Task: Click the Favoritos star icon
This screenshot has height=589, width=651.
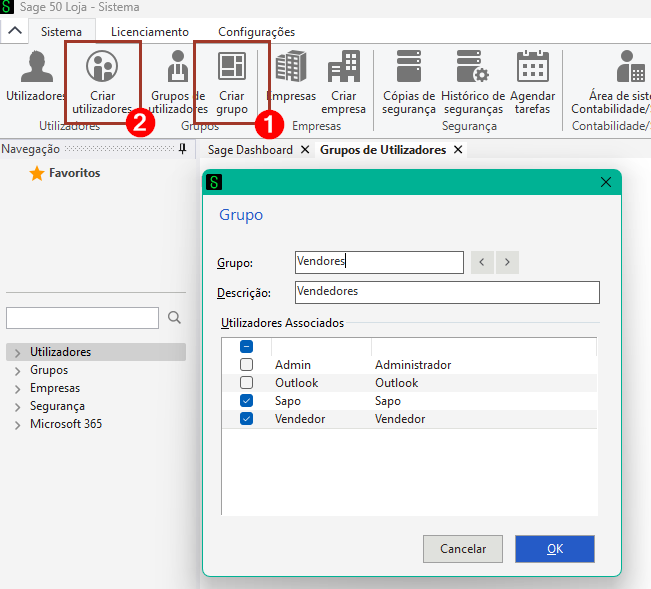Action: click(37, 173)
